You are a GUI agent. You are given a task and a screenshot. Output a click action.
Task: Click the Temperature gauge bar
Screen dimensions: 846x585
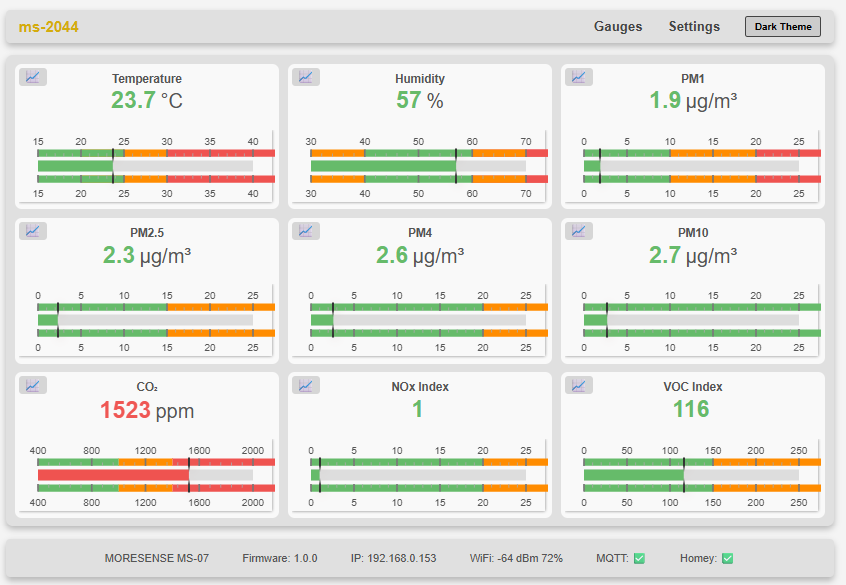point(75,167)
